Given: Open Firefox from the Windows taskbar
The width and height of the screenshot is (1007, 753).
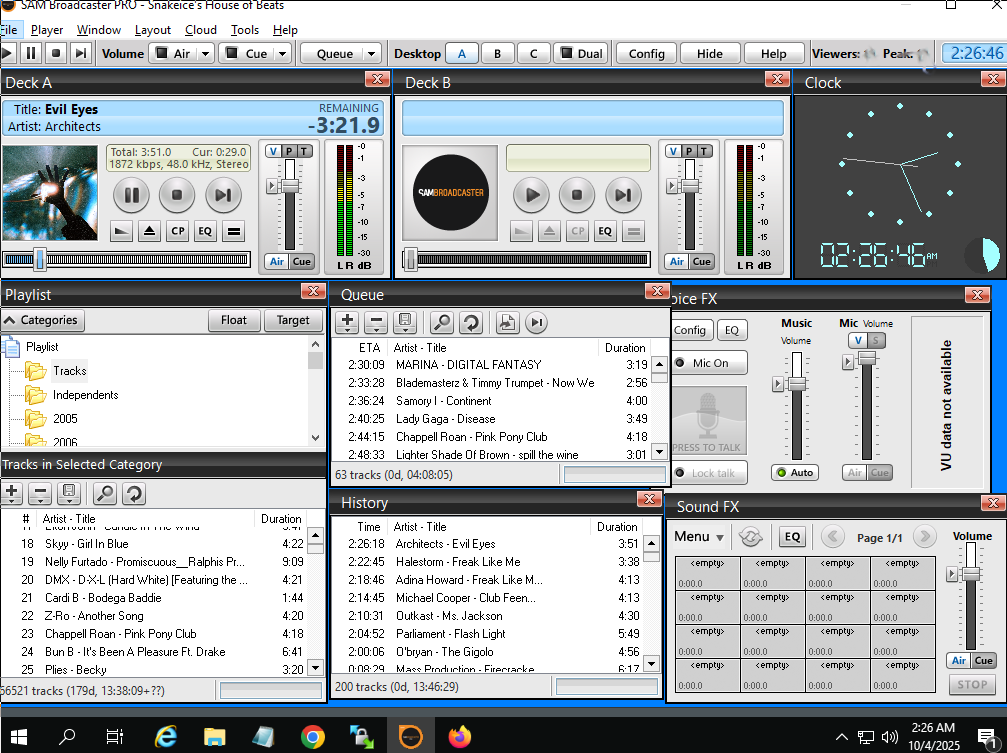Looking at the screenshot, I should [459, 737].
